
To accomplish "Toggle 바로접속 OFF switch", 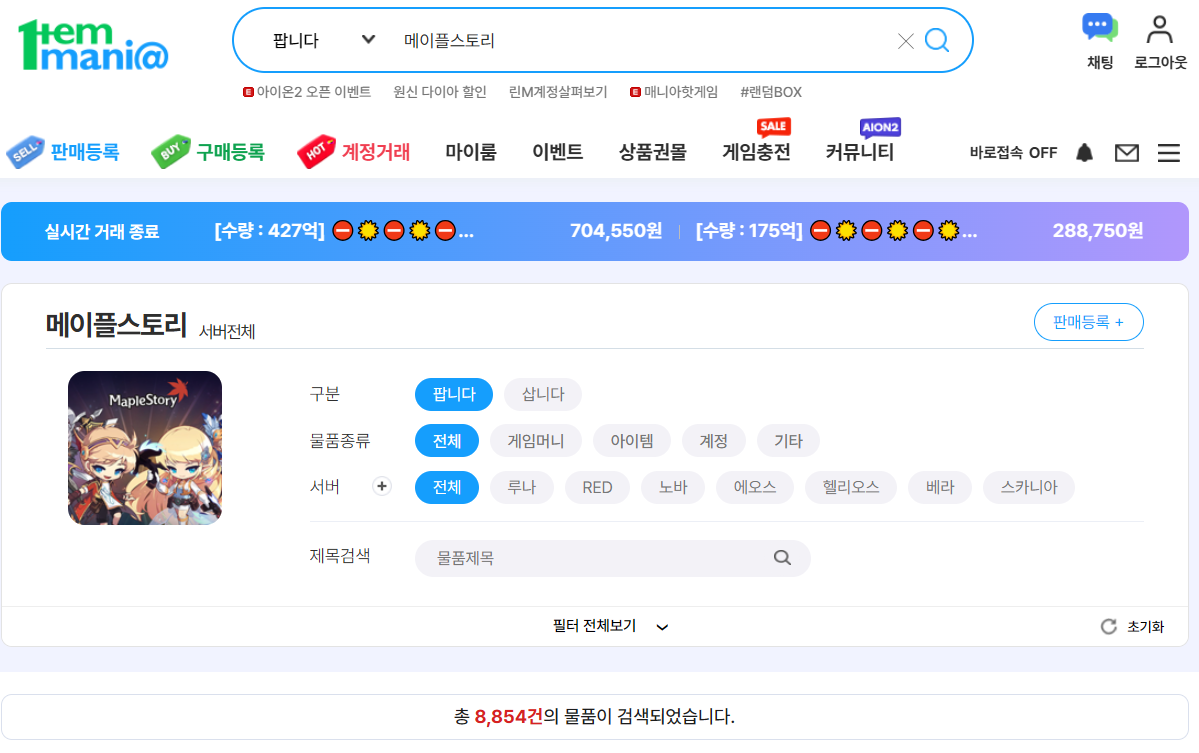I will 1012,153.
